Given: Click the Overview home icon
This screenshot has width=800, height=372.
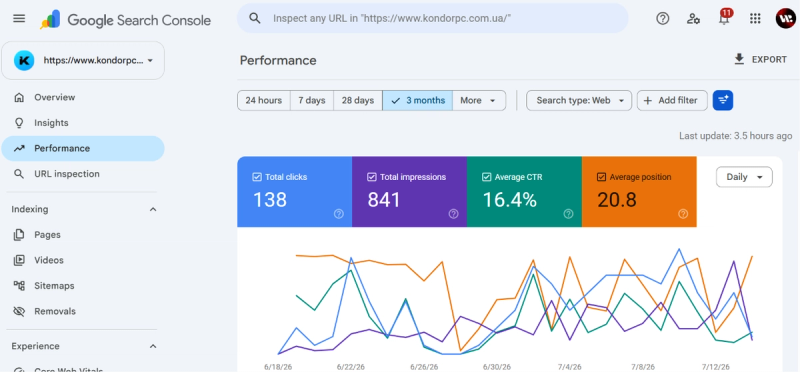Looking at the screenshot, I should click(19, 97).
